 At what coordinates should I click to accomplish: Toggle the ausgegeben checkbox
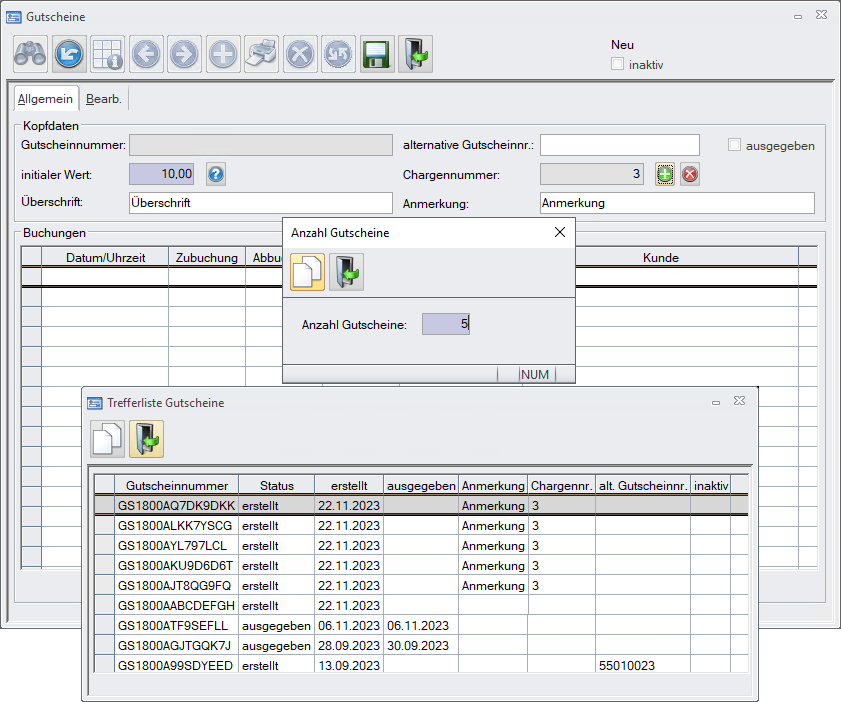tap(735, 145)
